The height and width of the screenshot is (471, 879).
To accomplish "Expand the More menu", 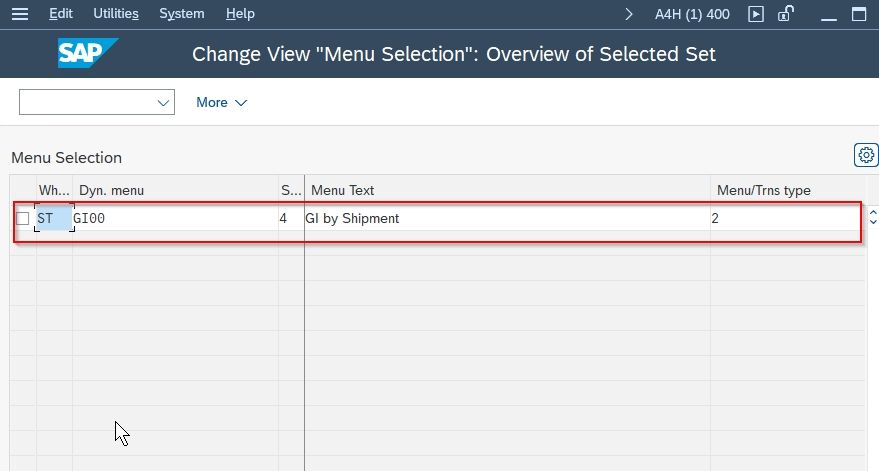I will tap(221, 102).
